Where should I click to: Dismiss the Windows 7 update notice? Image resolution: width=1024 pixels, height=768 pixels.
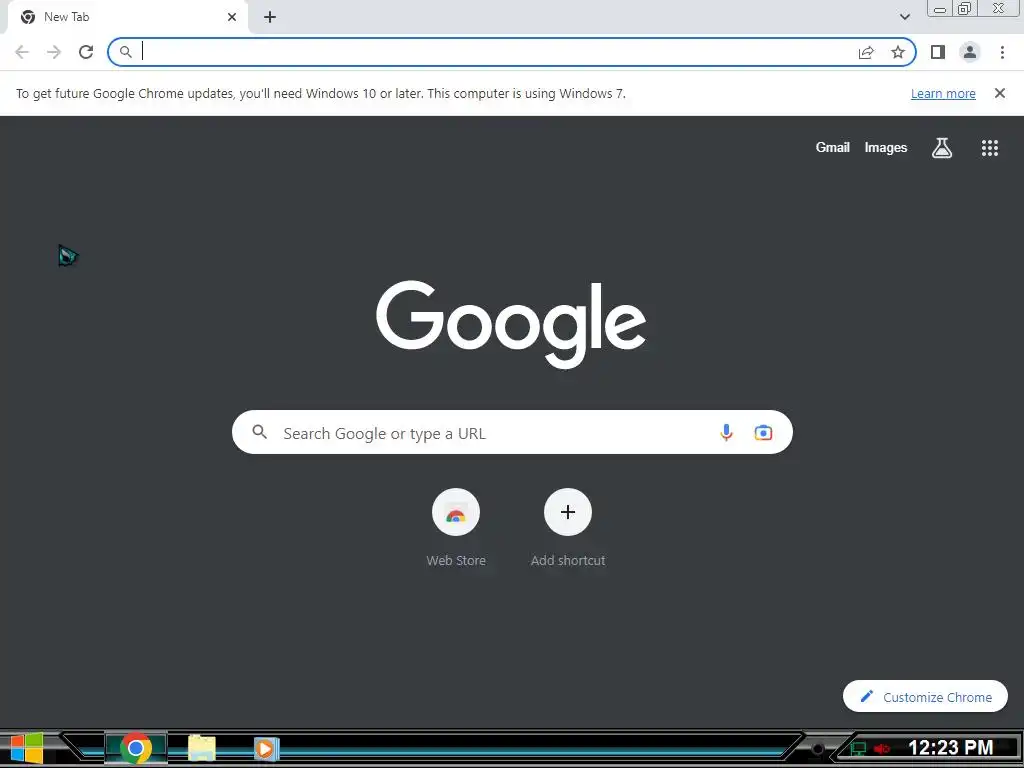[1000, 93]
